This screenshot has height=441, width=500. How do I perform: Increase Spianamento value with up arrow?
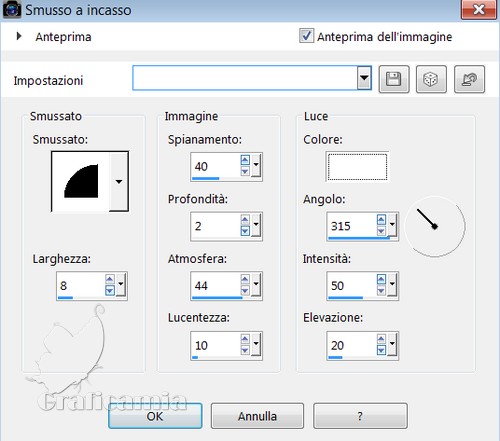245,160
